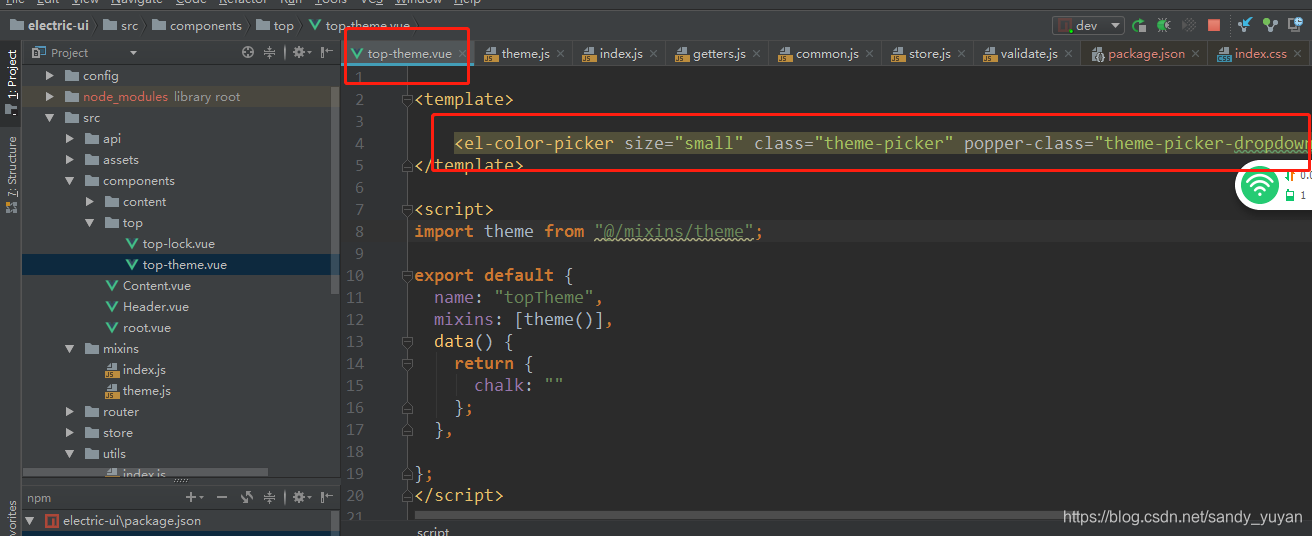Click the green Debug bug icon
The width and height of the screenshot is (1312, 536).
coord(1164,25)
